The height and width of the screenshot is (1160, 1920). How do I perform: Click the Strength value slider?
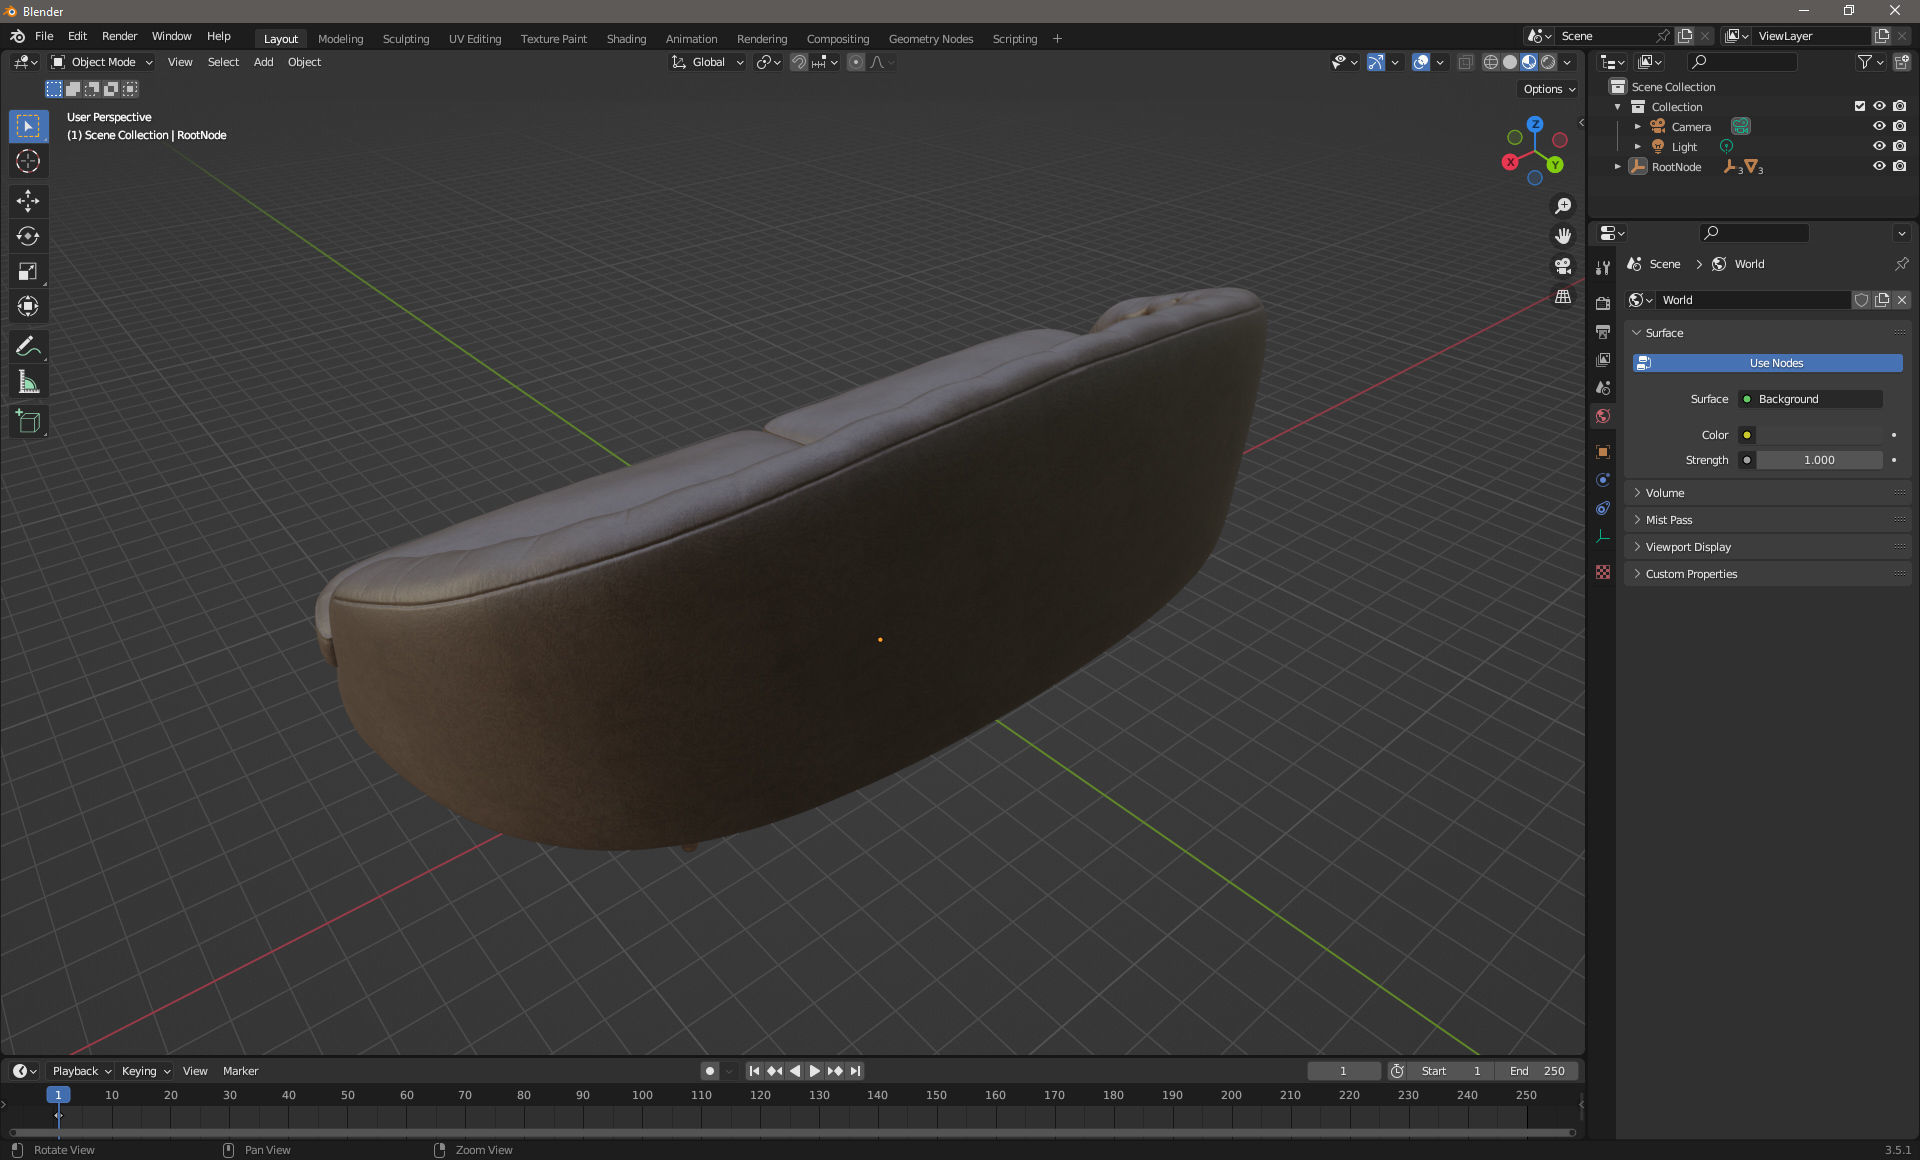click(x=1819, y=460)
